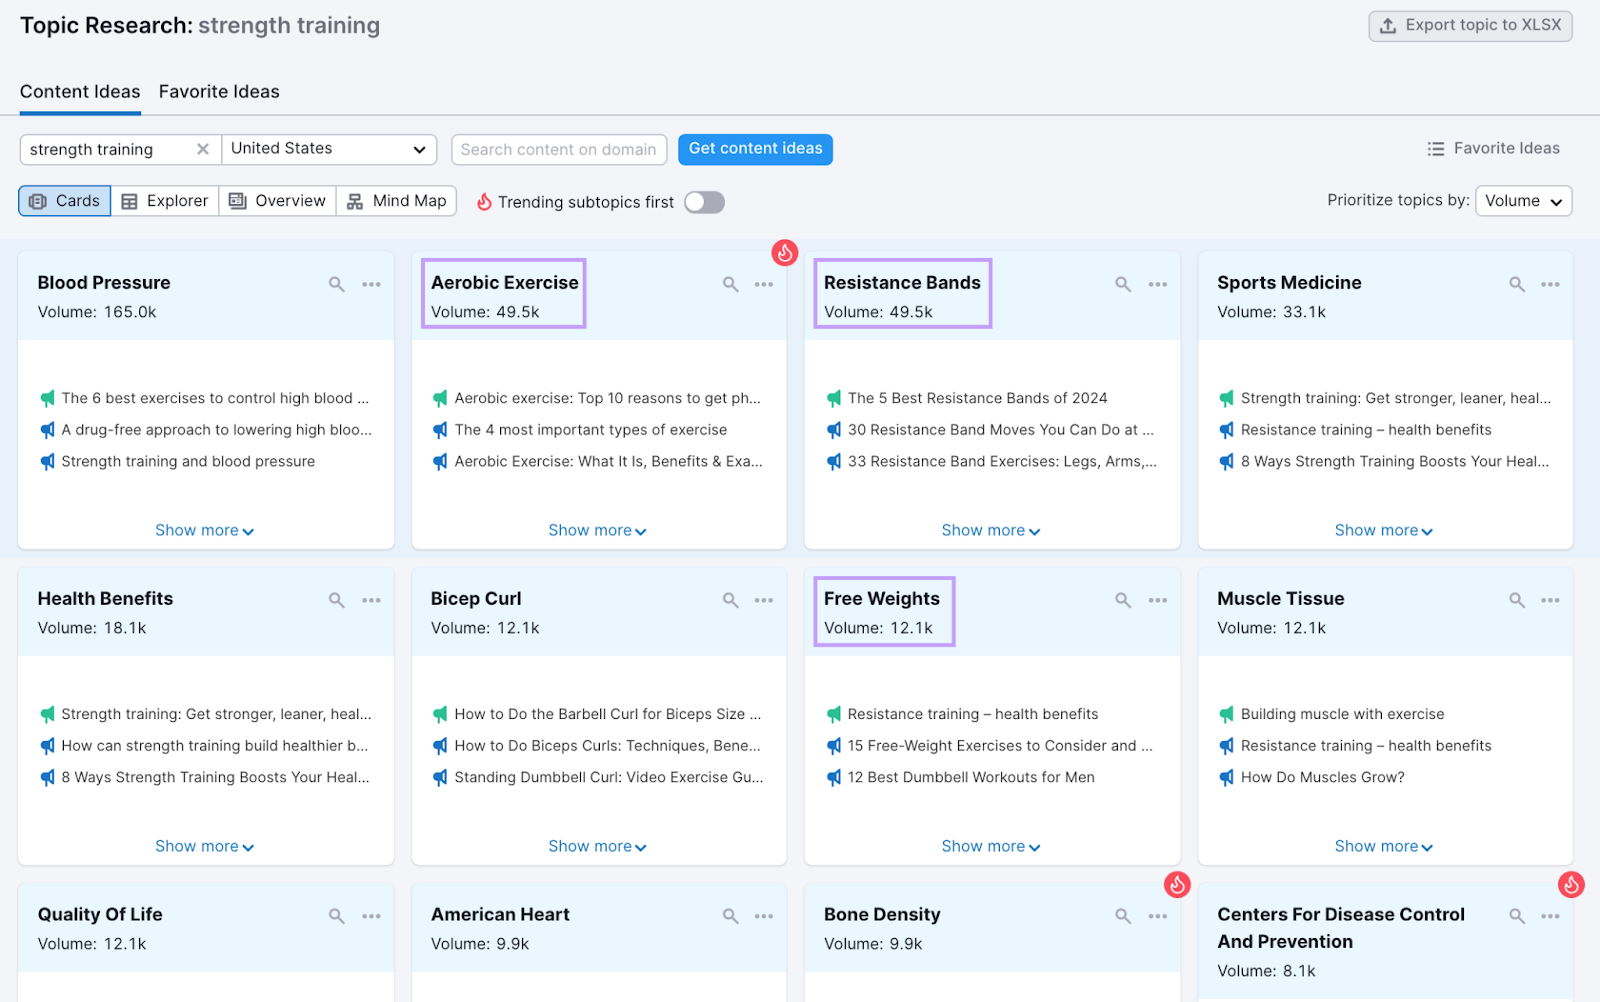Viewport: 1600px width, 1002px height.
Task: Export topic to XLSX
Action: point(1468,25)
